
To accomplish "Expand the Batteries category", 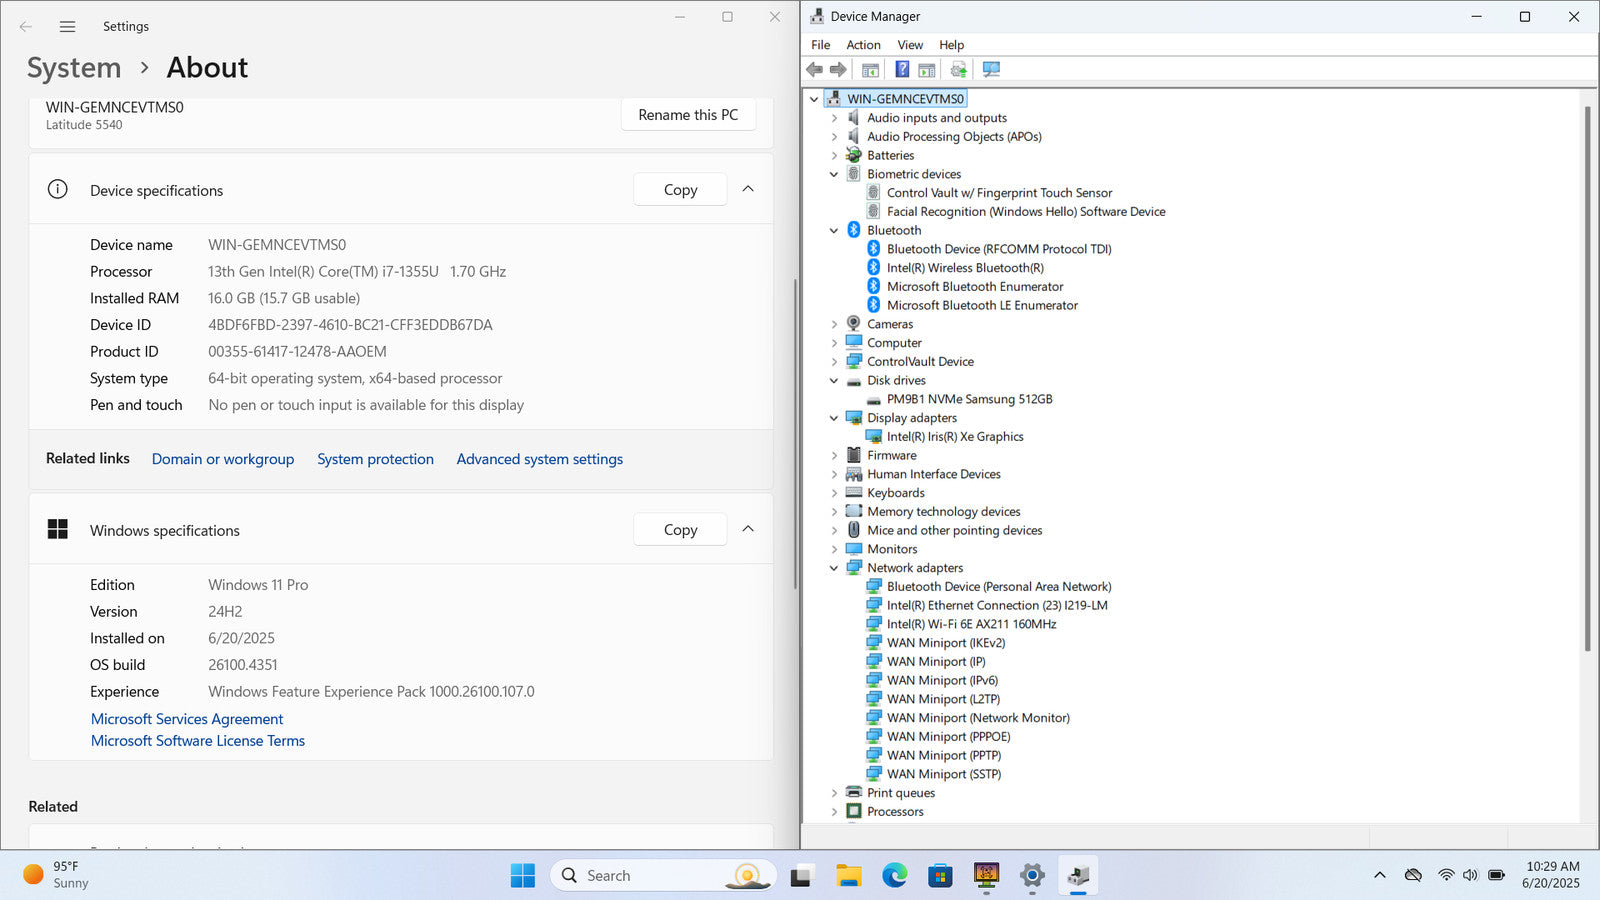I will (834, 156).
